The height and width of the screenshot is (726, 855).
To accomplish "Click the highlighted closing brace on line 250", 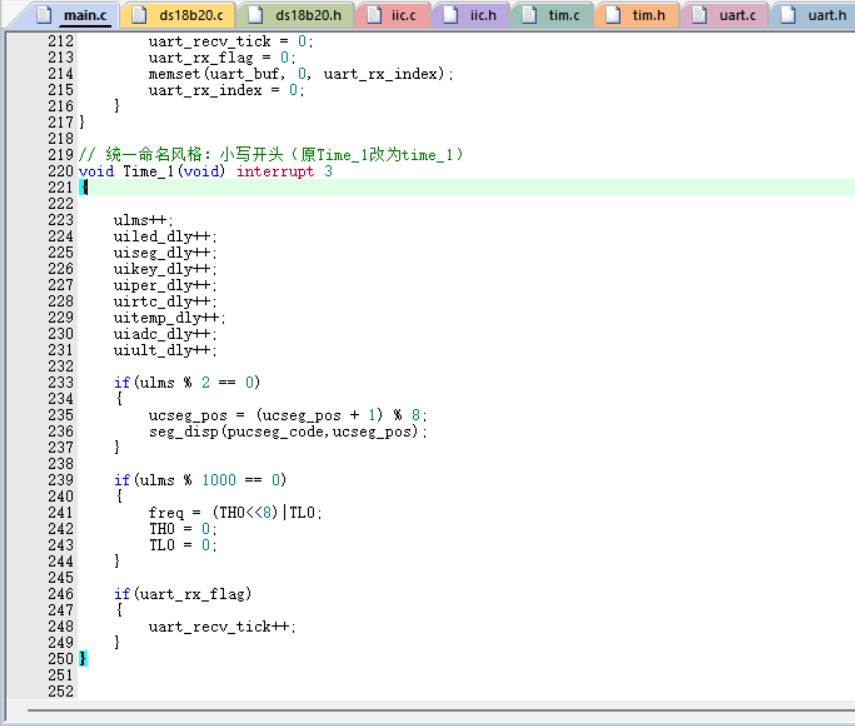I will (x=83, y=659).
